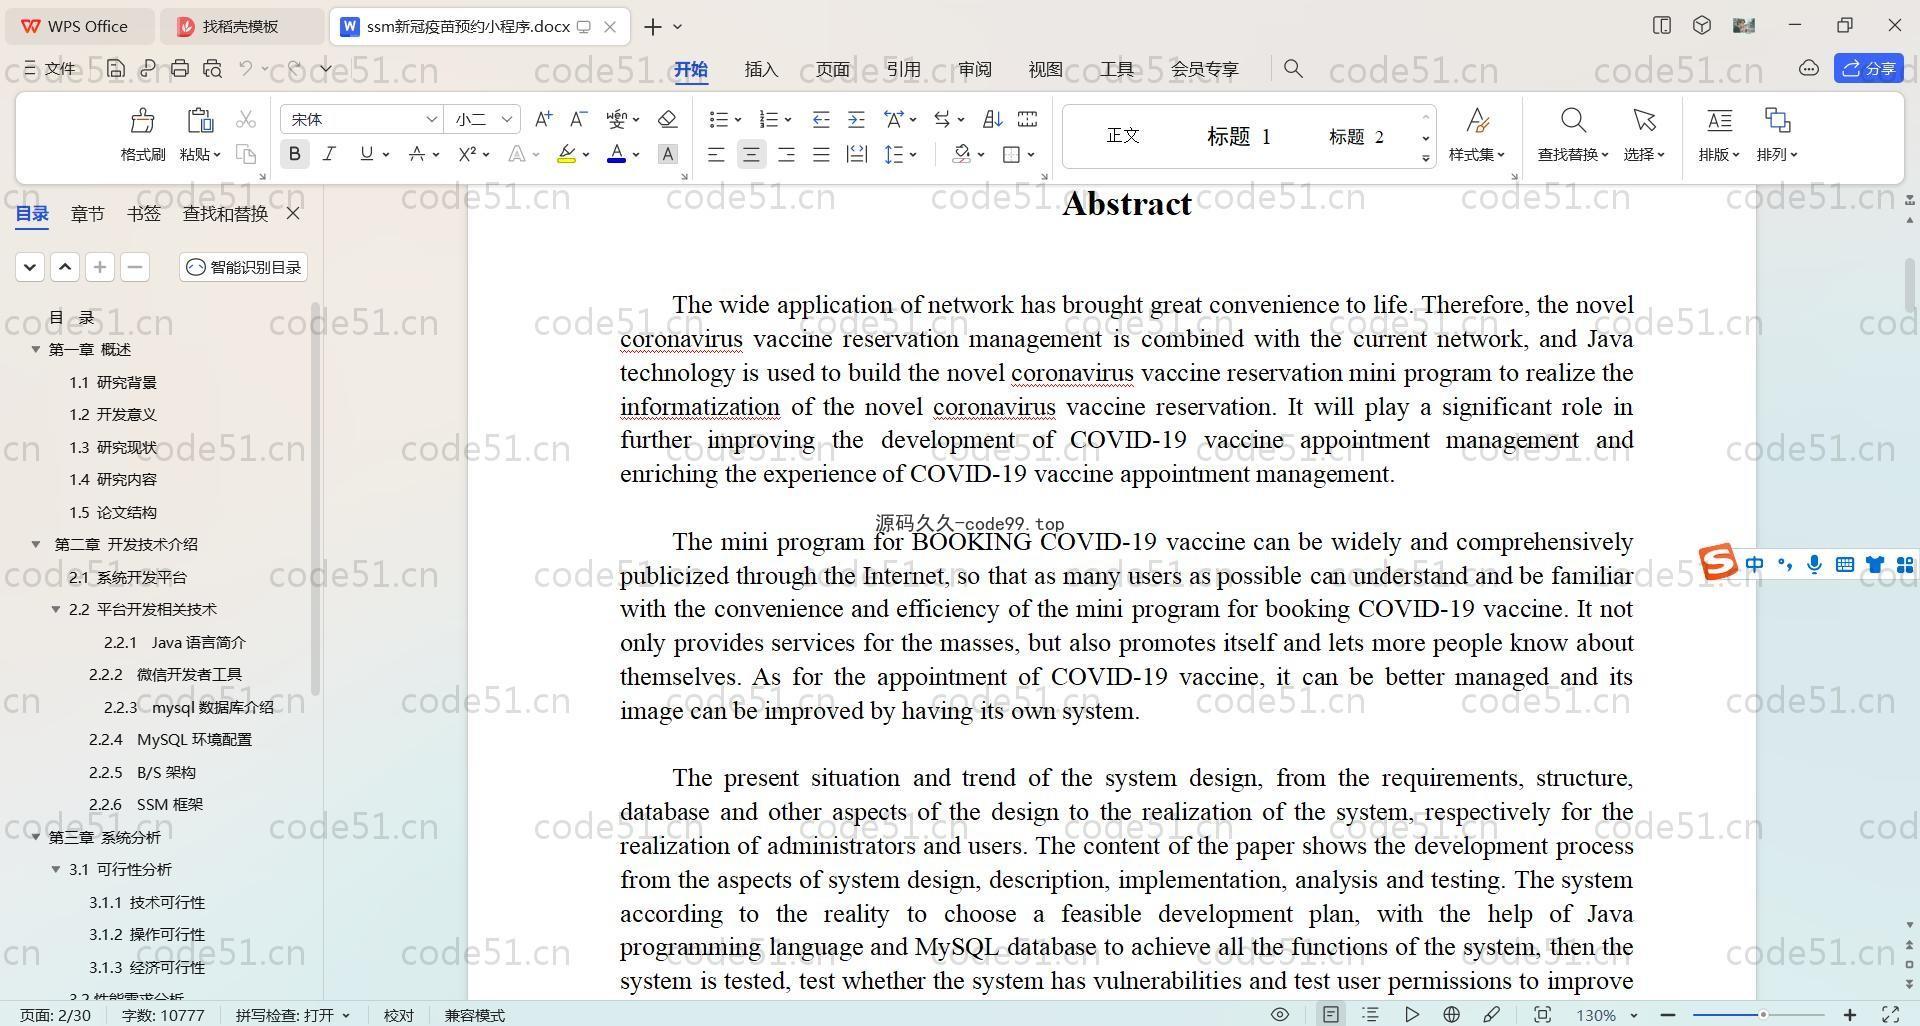Click the Save document icon
Viewport: 1920px width, 1026px height.
point(116,68)
